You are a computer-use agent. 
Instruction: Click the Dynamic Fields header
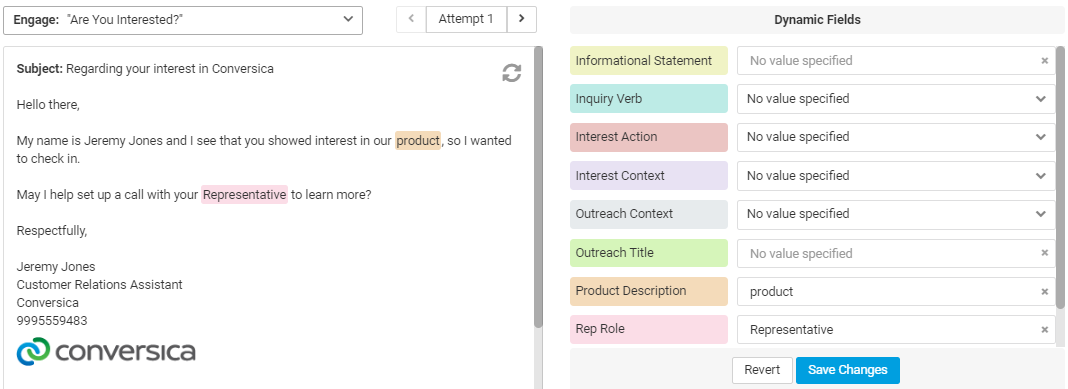click(x=817, y=20)
